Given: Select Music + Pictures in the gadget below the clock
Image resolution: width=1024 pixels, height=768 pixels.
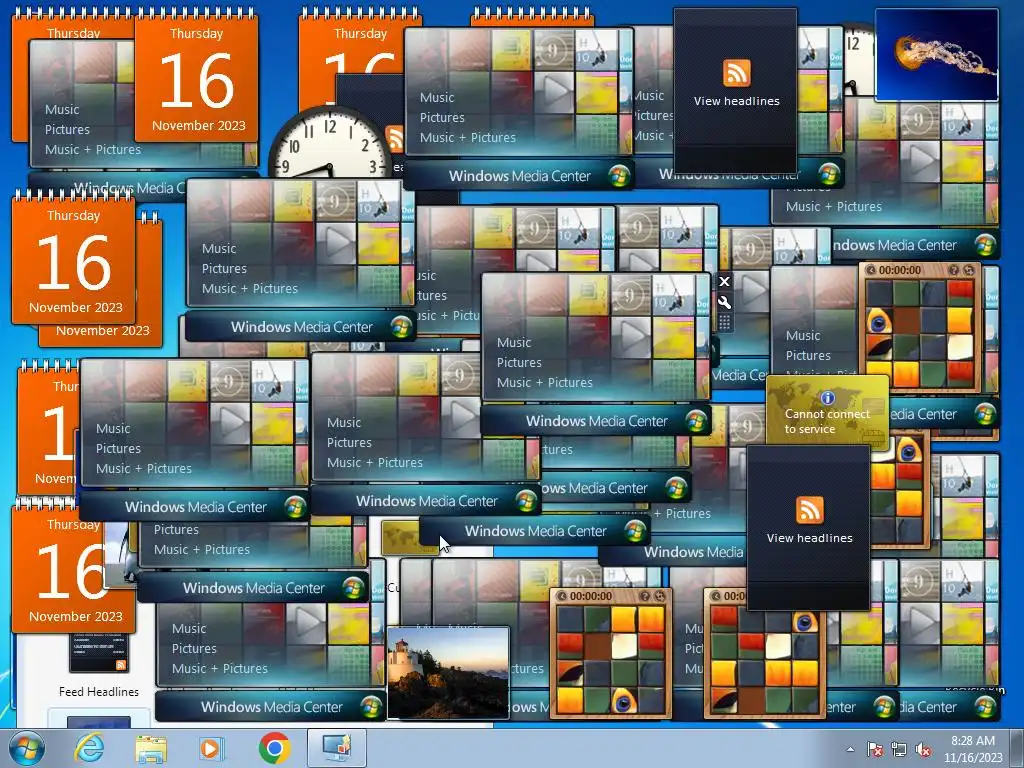Looking at the screenshot, I should click(249, 289).
